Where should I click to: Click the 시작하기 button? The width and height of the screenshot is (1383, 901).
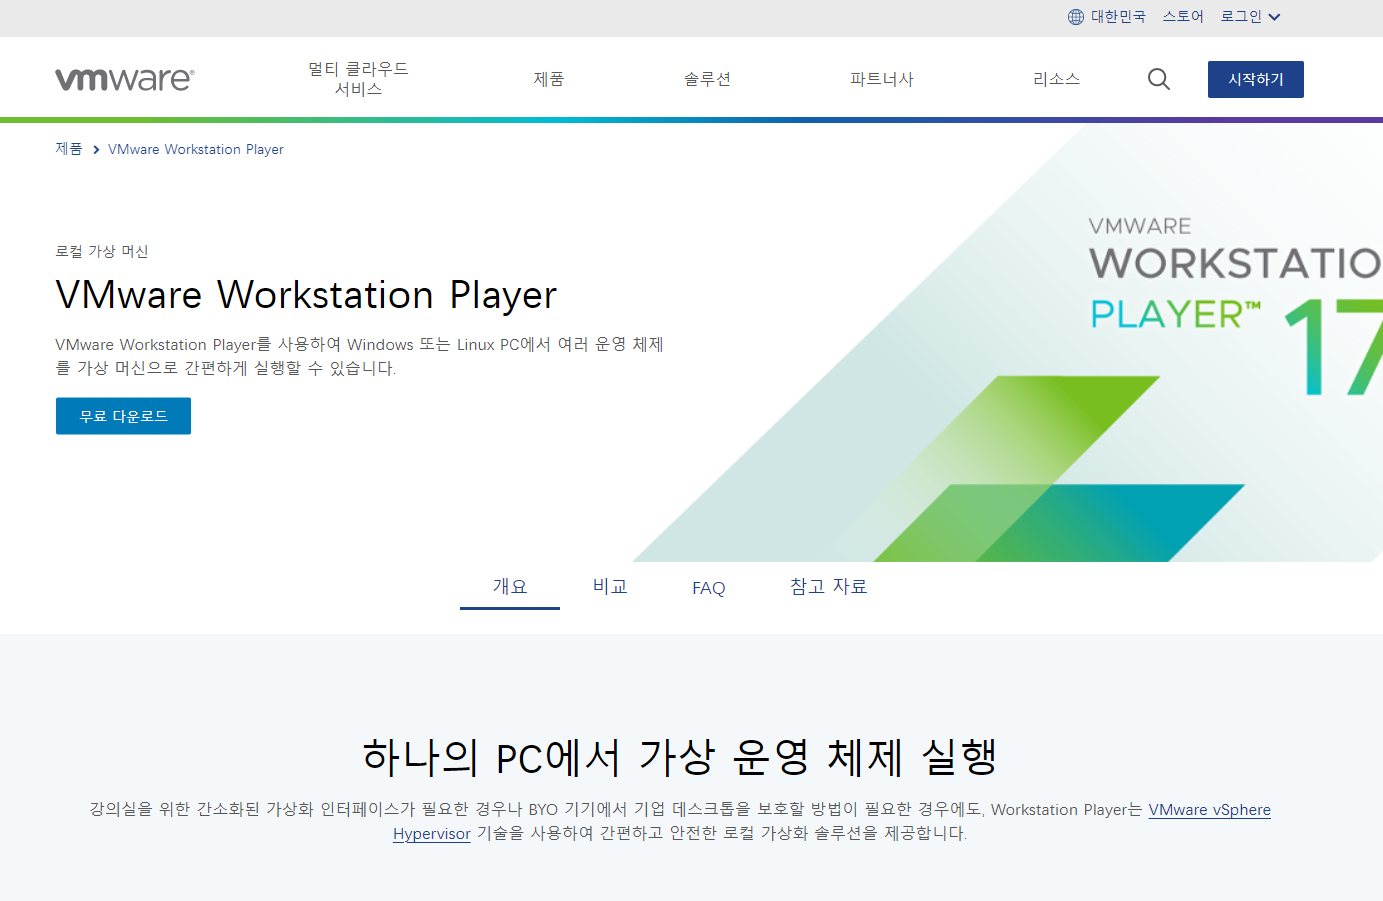pyautogui.click(x=1256, y=79)
